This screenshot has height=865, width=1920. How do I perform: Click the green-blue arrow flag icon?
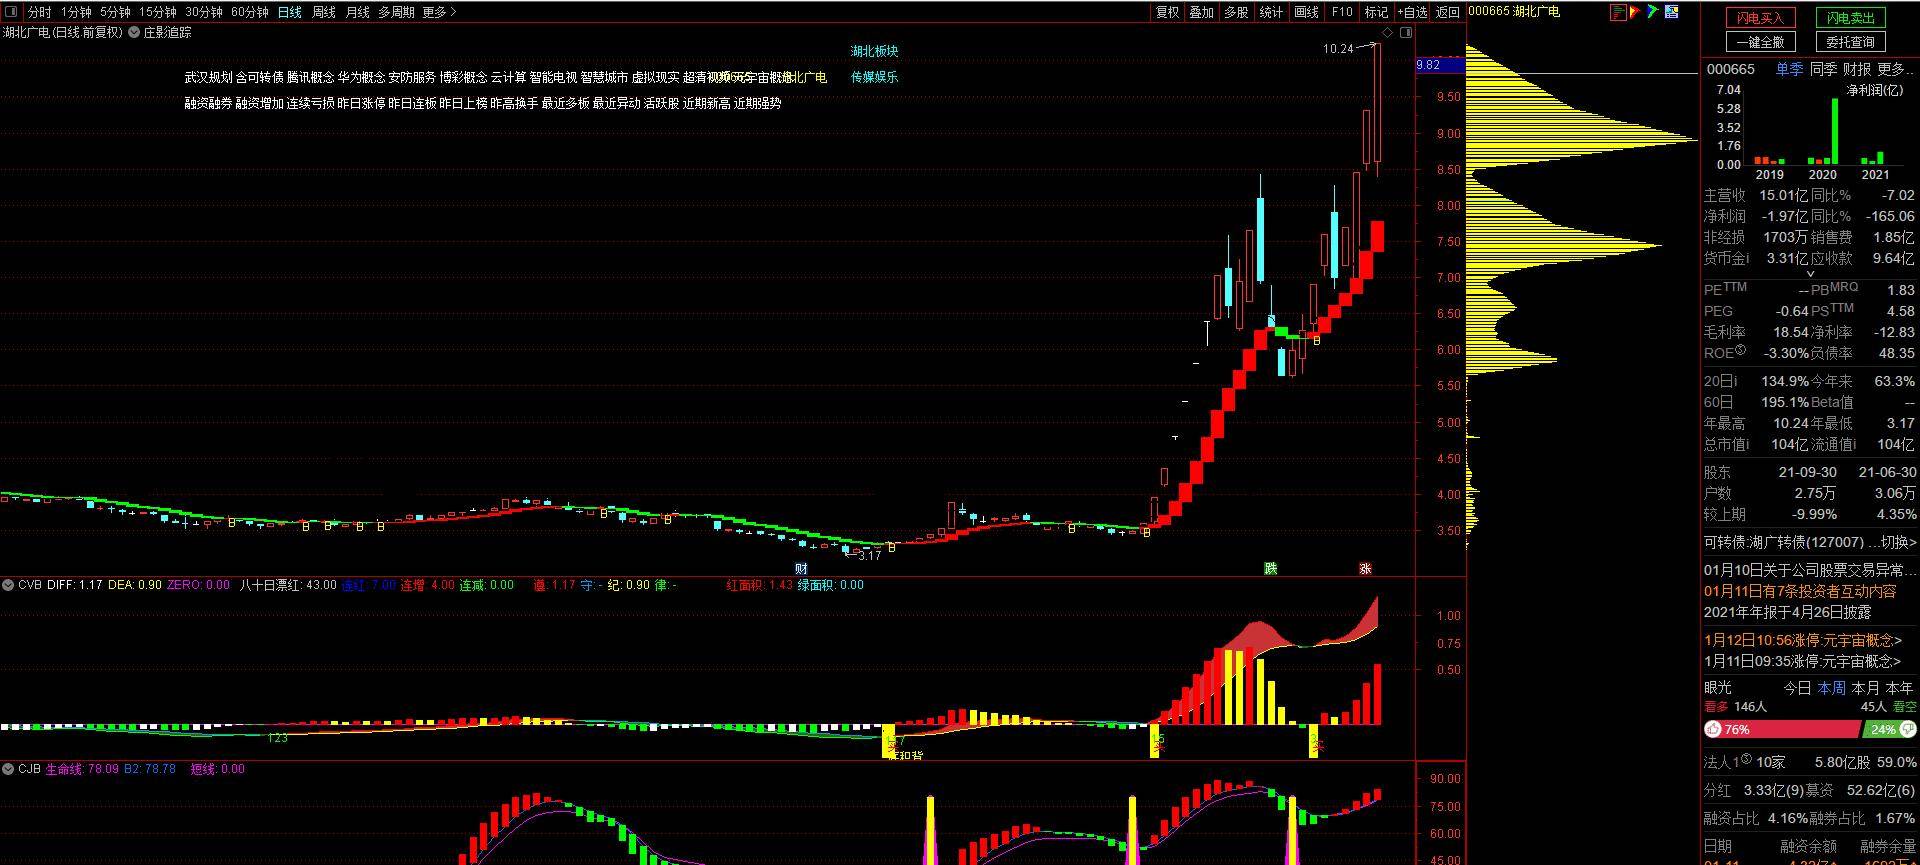1653,12
